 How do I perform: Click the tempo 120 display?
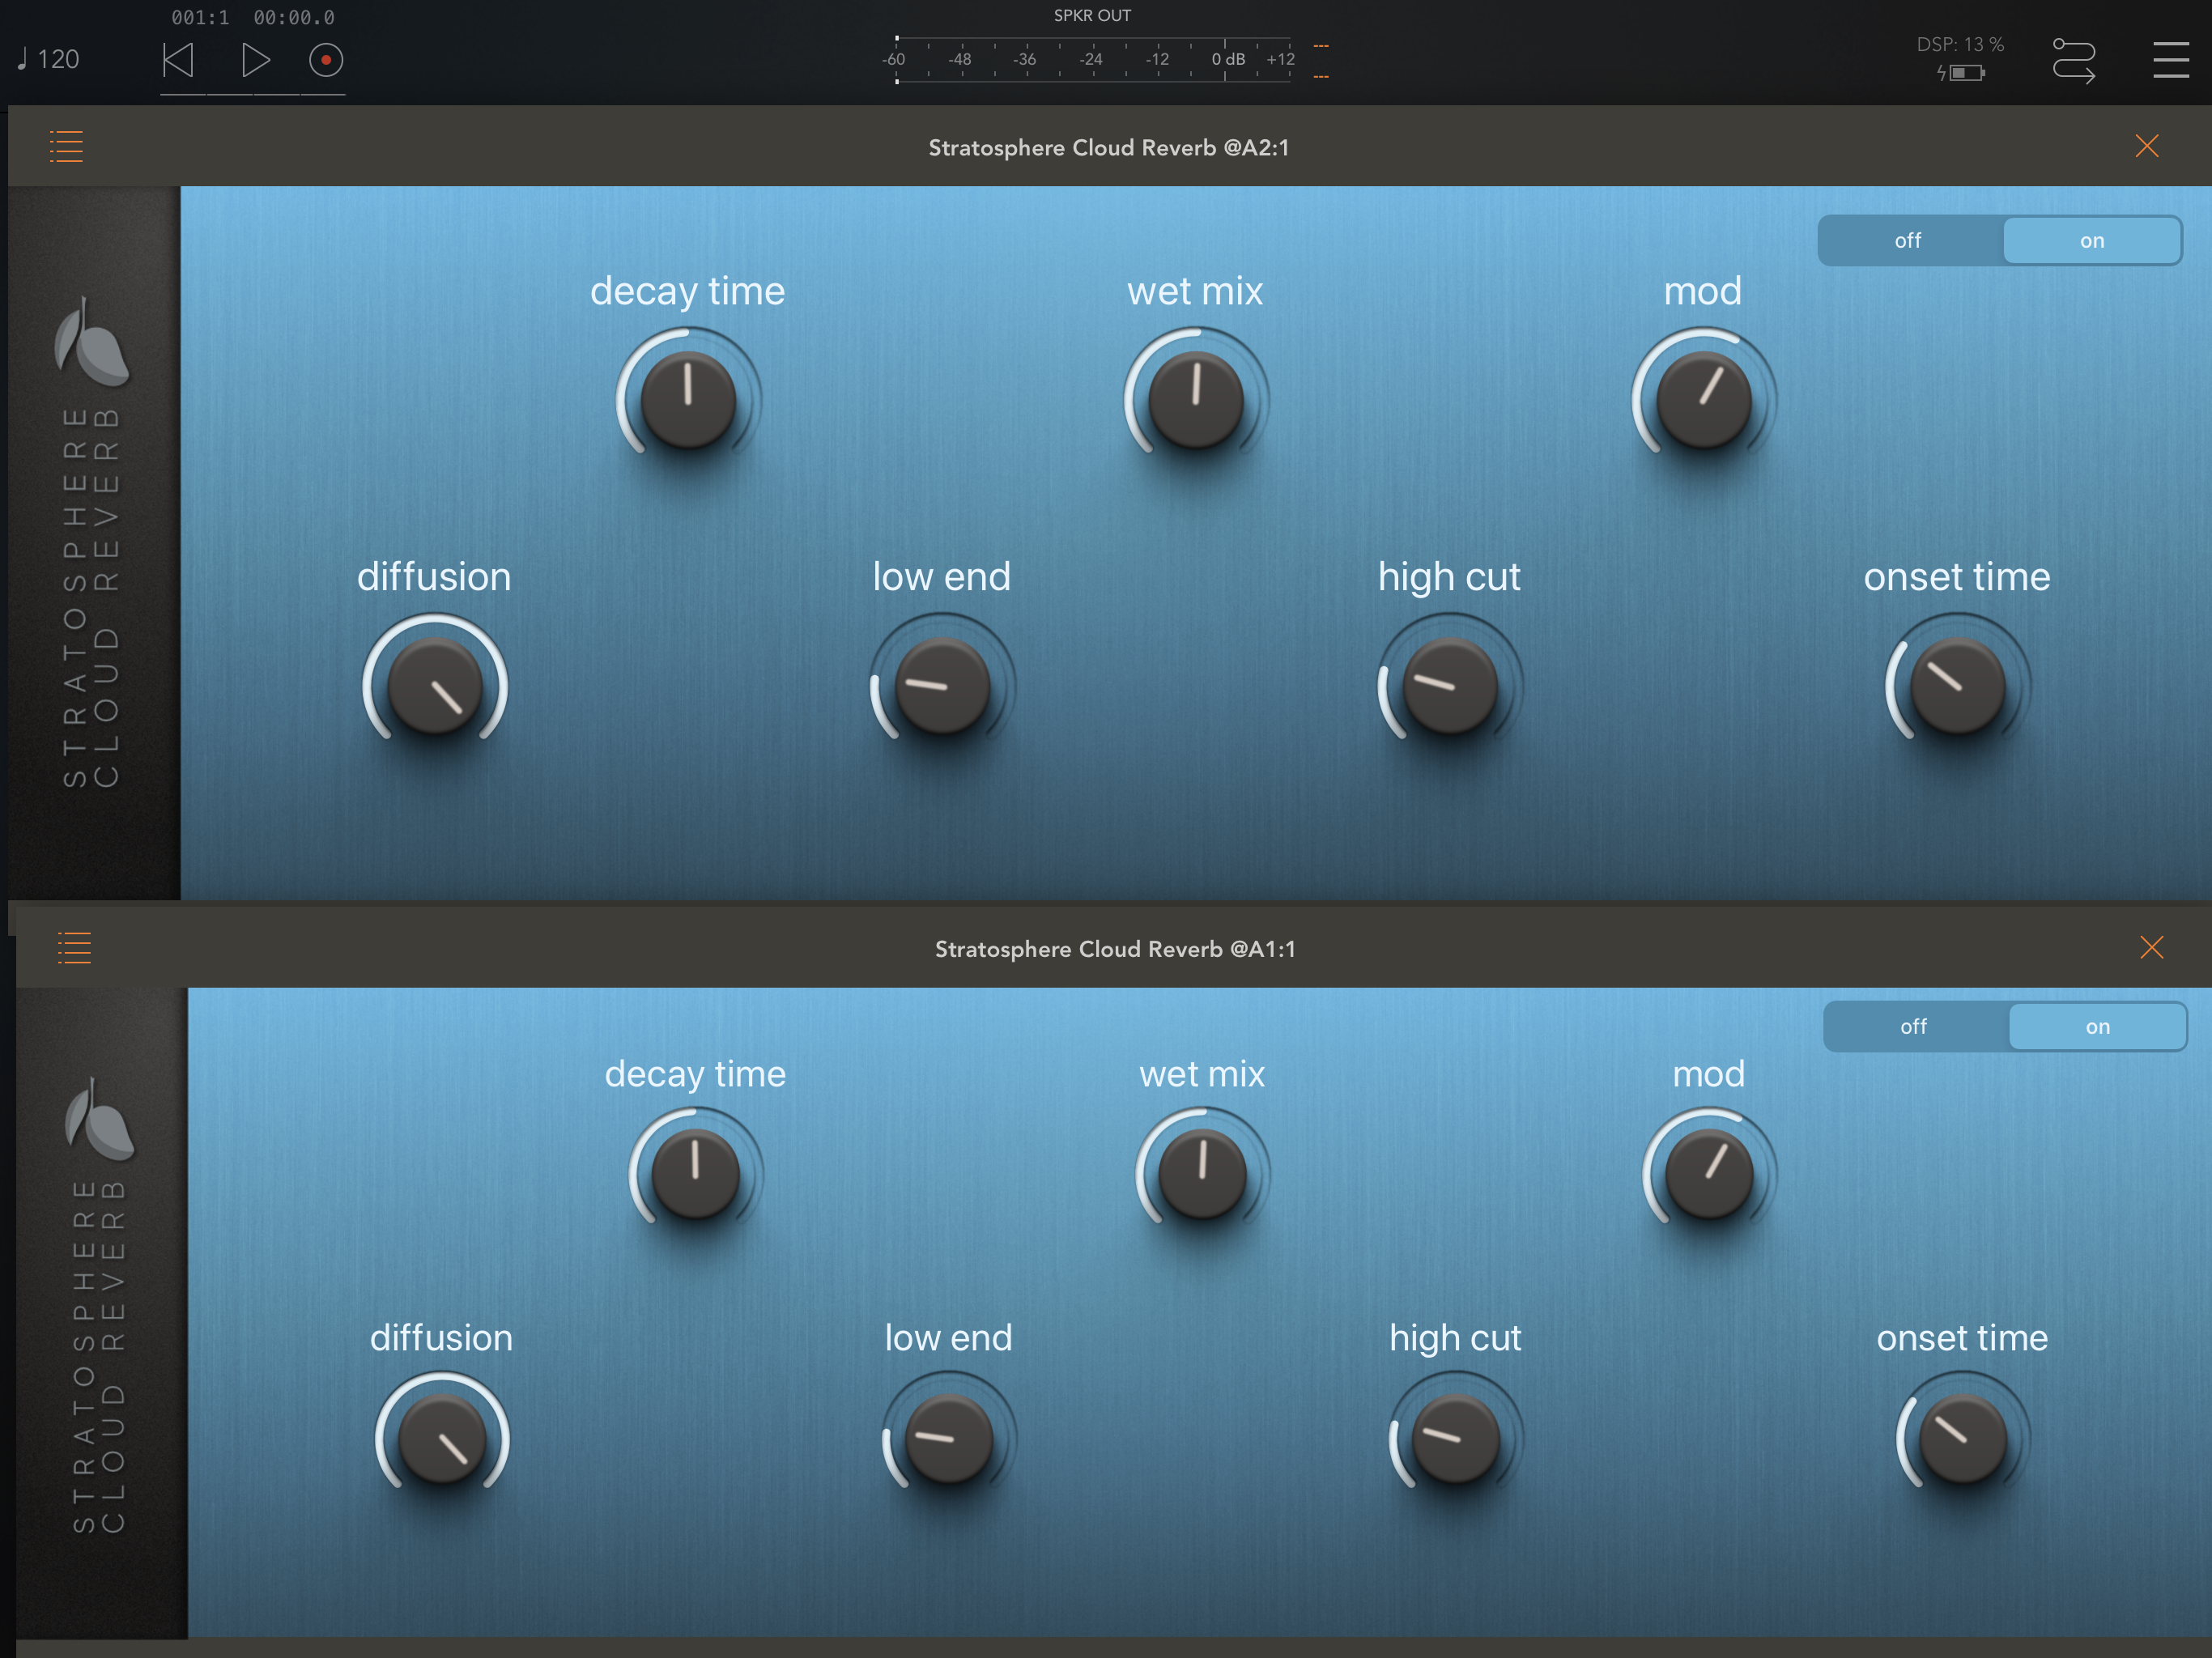[49, 60]
